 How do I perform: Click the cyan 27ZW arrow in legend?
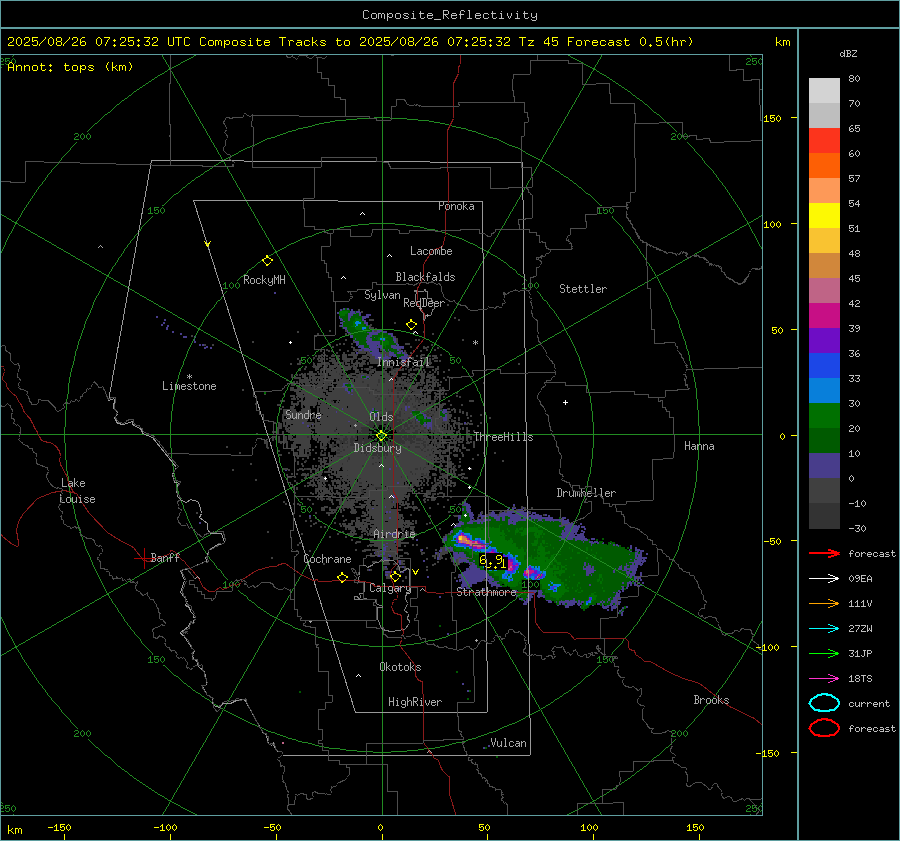pos(824,629)
